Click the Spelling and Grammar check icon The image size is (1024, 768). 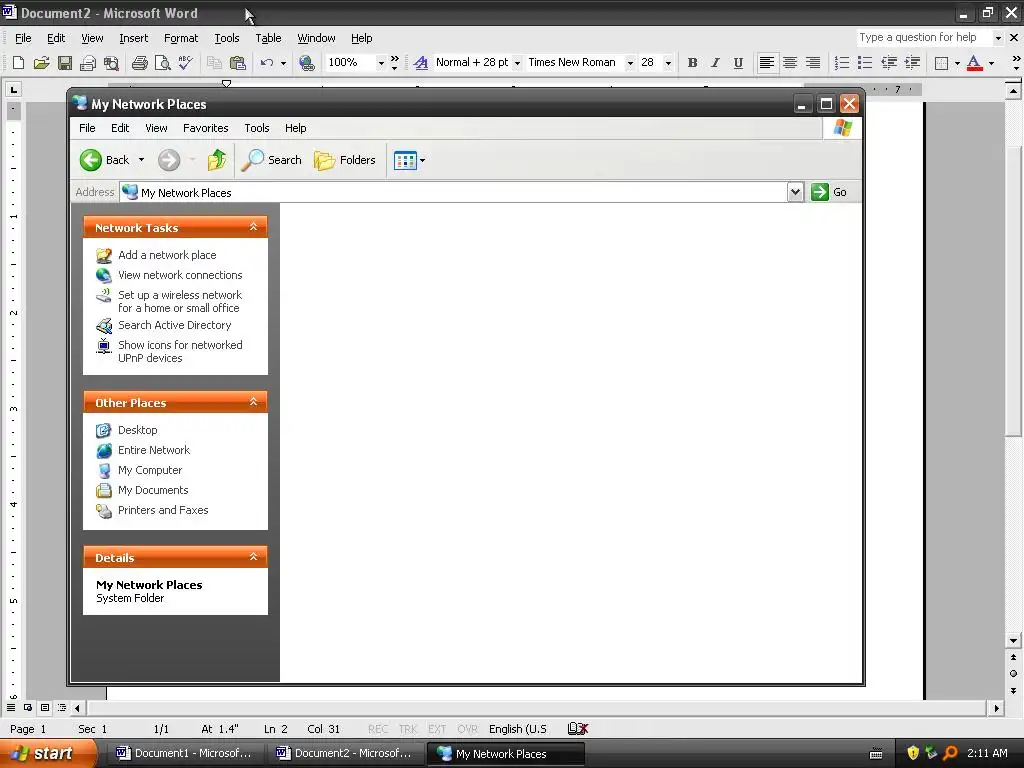185,63
